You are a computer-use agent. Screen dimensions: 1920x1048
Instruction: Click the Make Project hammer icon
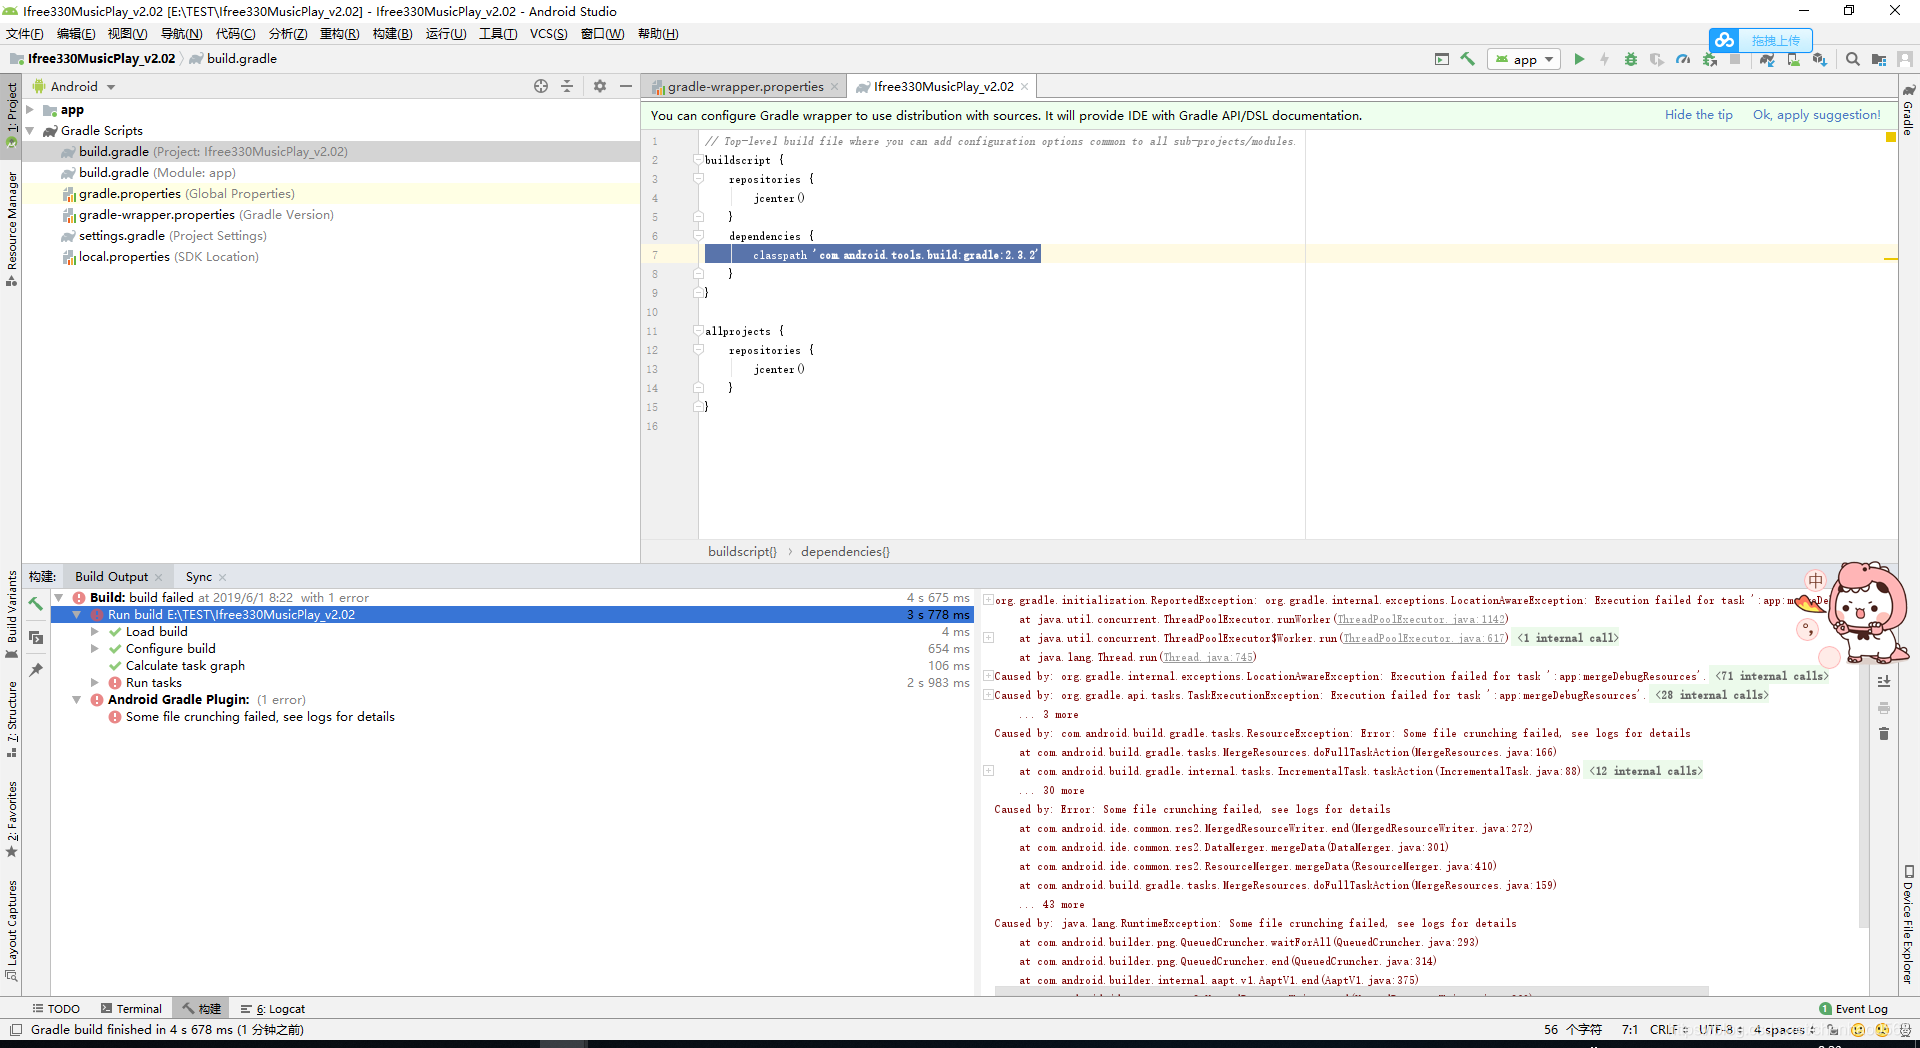(1468, 59)
